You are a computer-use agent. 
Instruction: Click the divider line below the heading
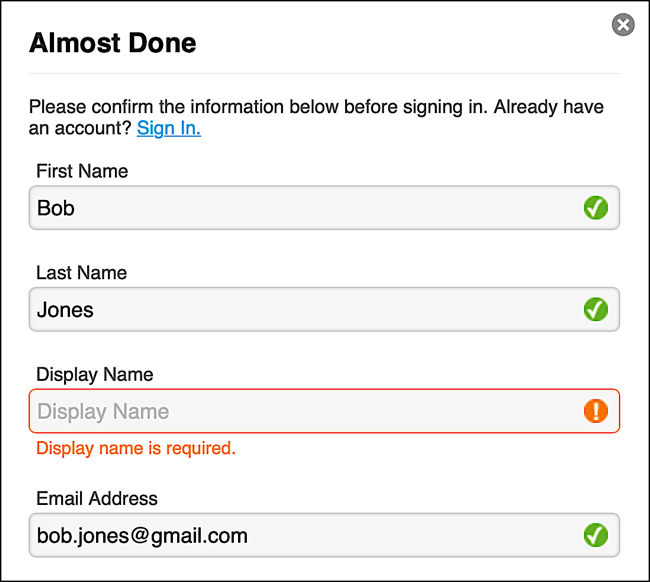coord(324,73)
